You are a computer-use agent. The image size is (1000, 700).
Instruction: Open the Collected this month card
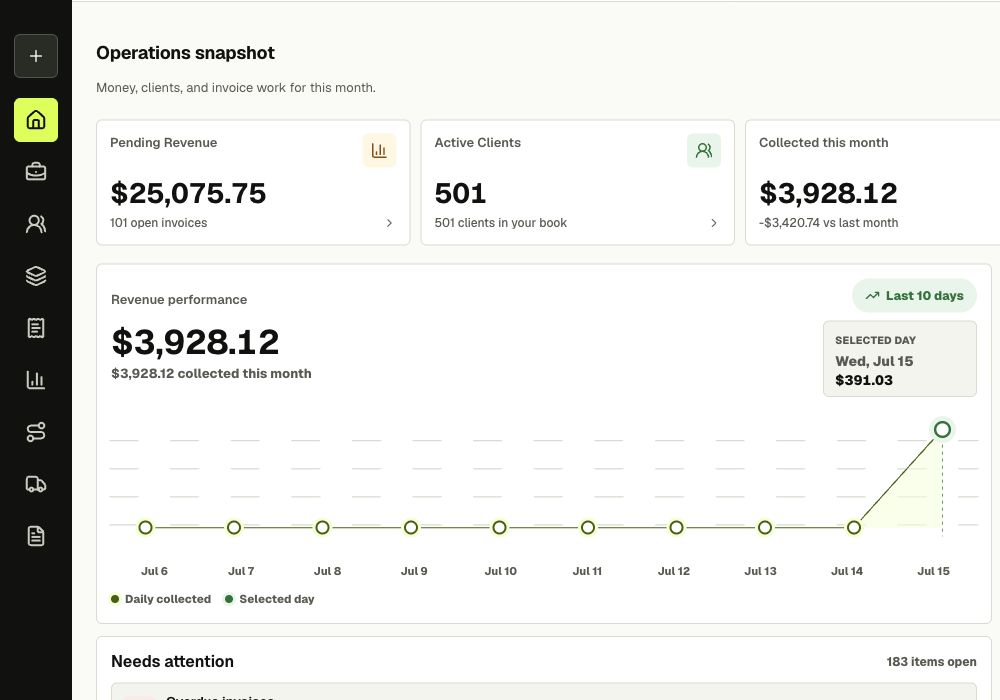[x=872, y=182]
